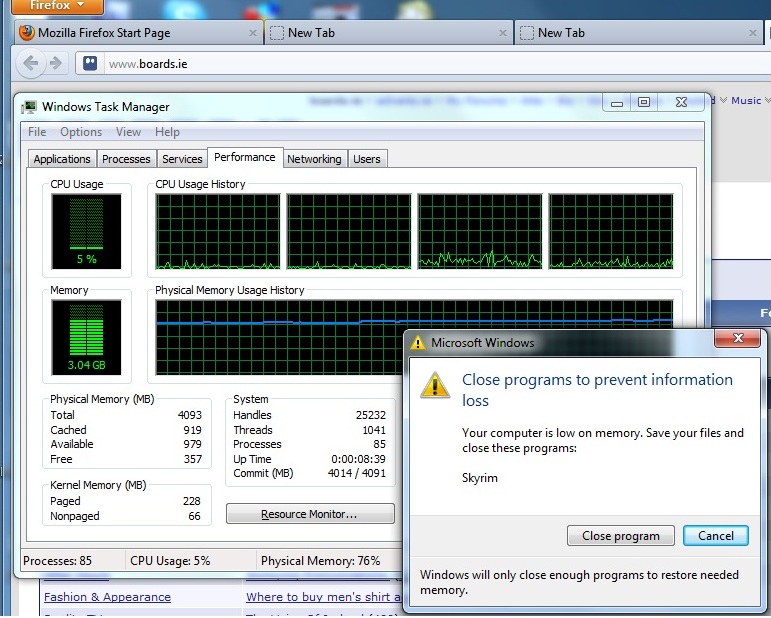Click the Memory 3.04 GB gauge
This screenshot has height=618, width=771.
click(x=87, y=337)
